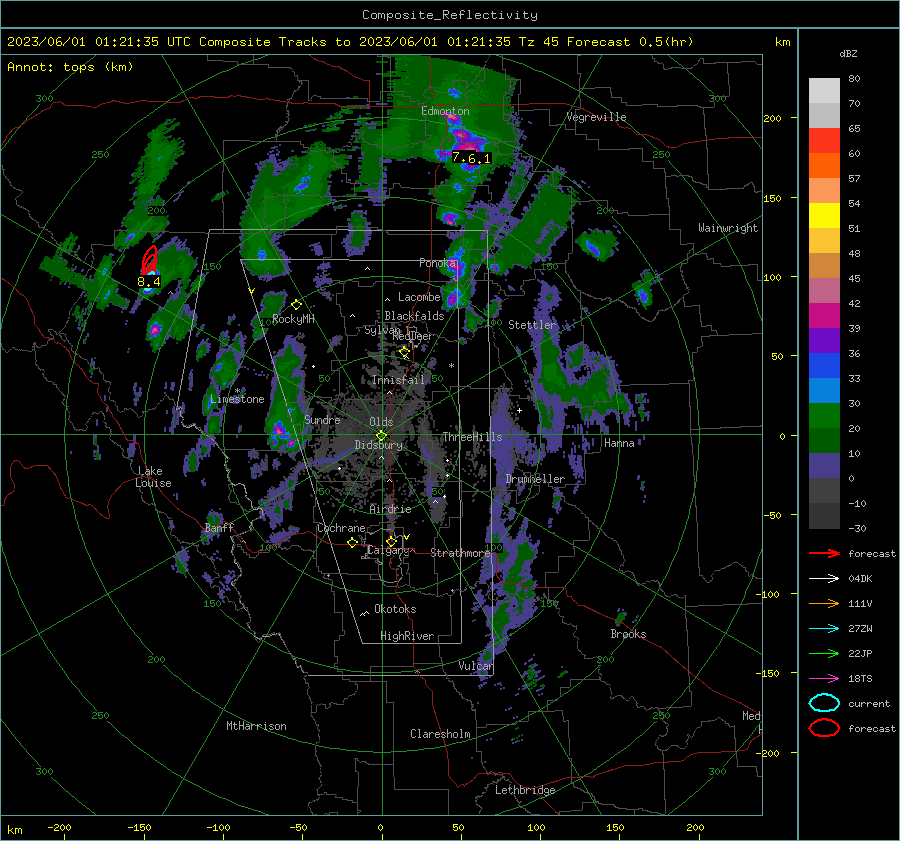Click the Lacombe city label
The width and height of the screenshot is (900, 841).
click(420, 297)
